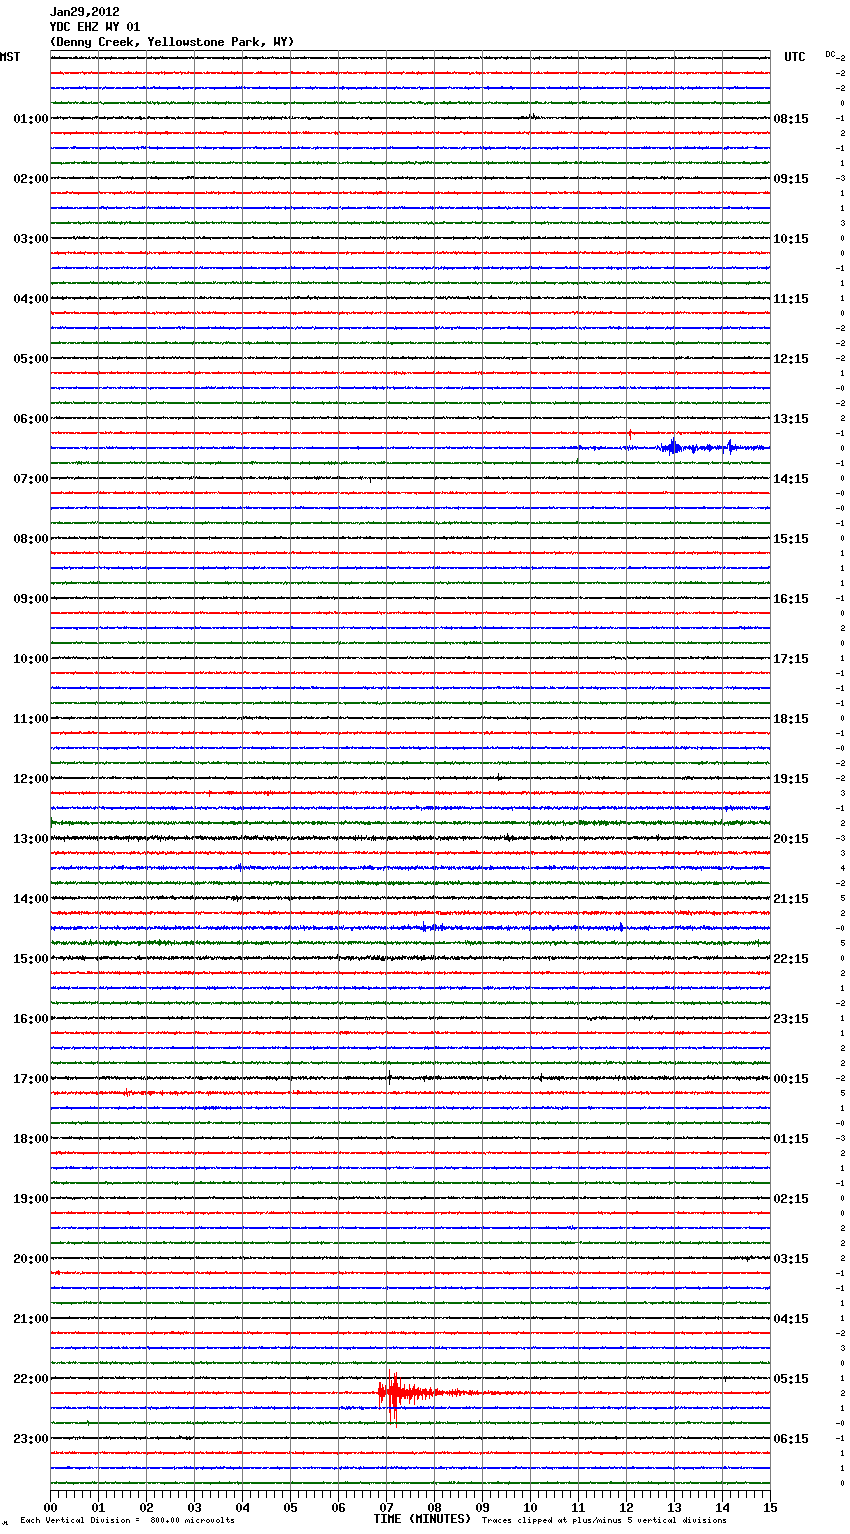Click the TIME (MINUTES) axis title
This screenshot has width=850, height=1534.
point(422,1519)
